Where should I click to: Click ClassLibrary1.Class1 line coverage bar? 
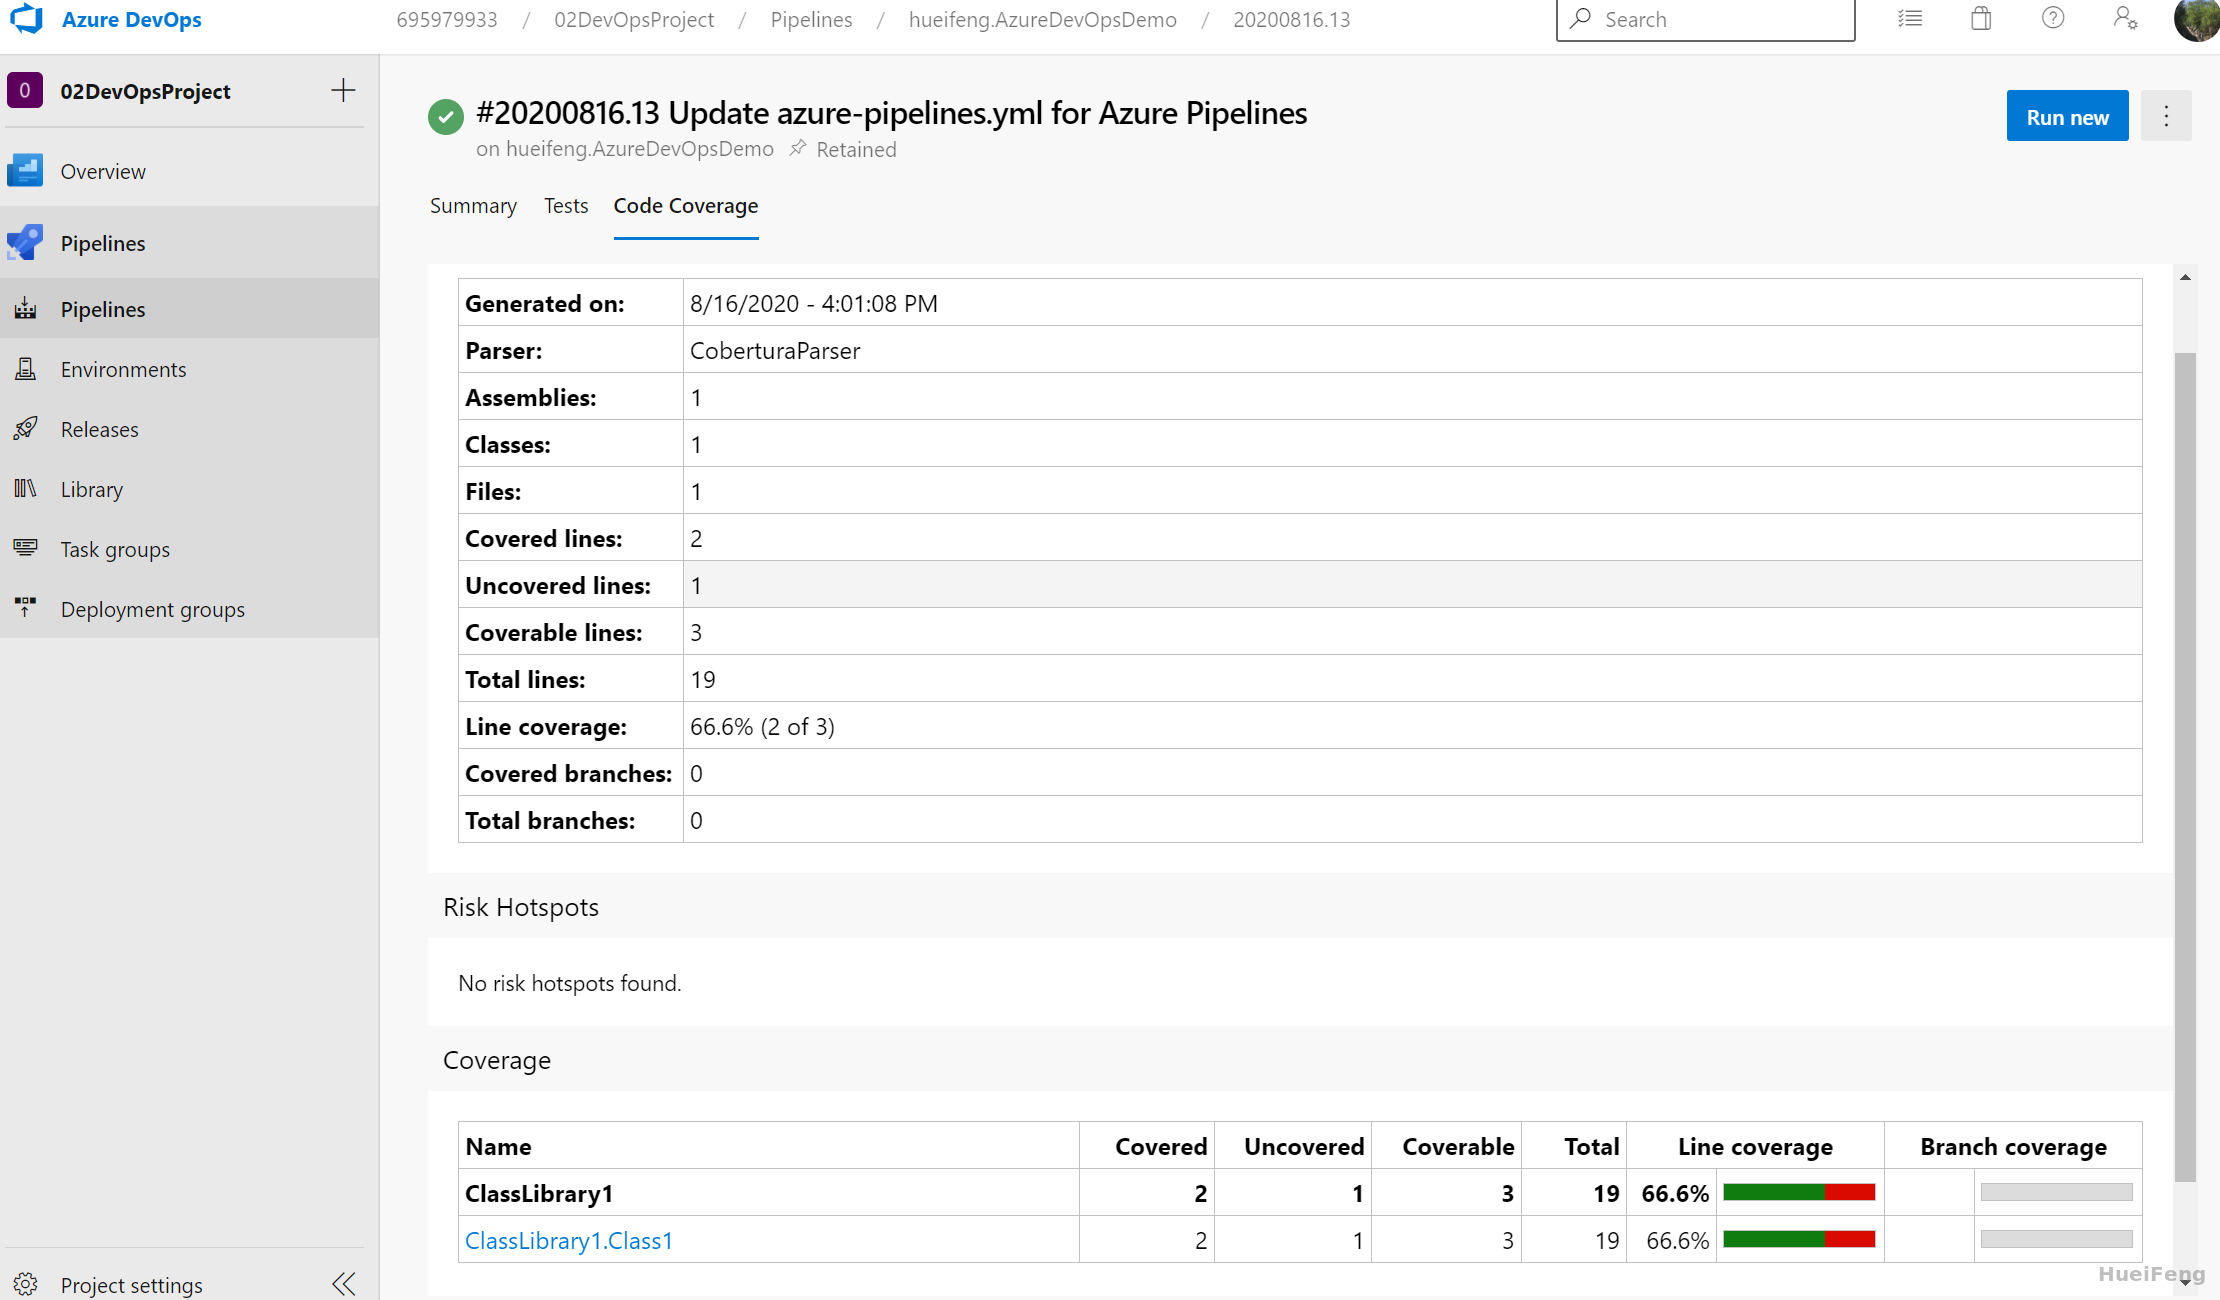tap(1799, 1239)
